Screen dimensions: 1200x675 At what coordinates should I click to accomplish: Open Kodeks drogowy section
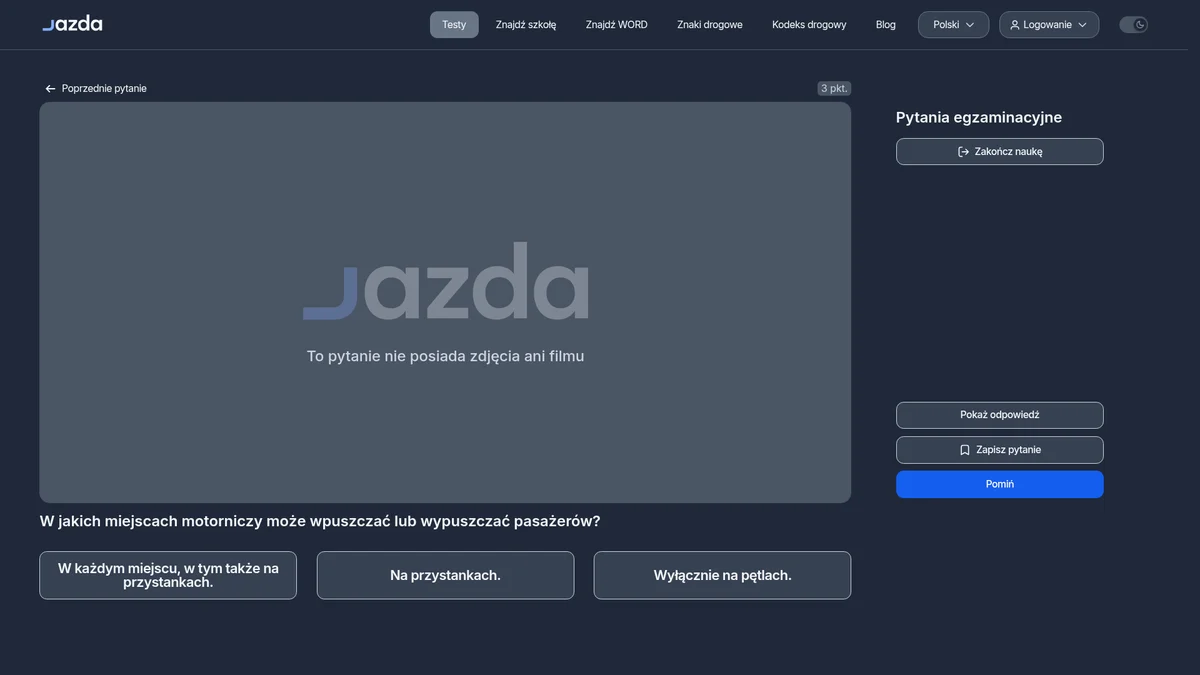click(x=809, y=25)
